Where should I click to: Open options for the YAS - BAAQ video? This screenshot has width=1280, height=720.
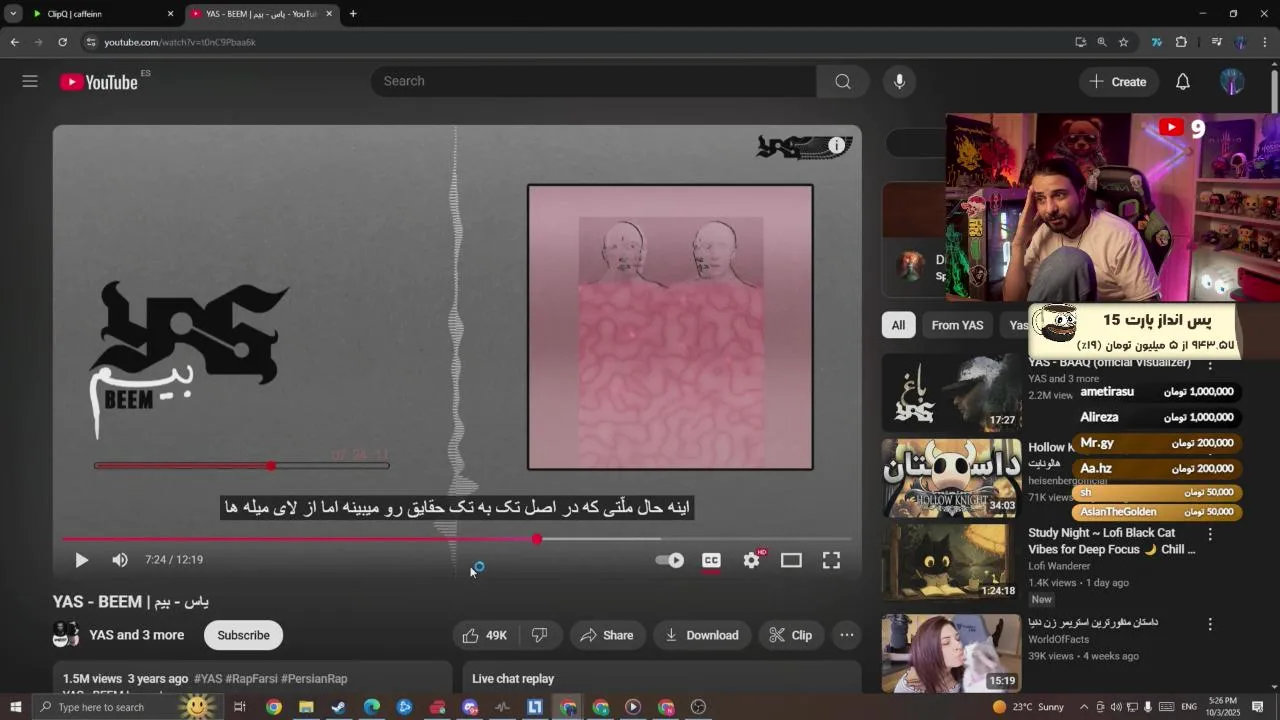[x=1210, y=364]
